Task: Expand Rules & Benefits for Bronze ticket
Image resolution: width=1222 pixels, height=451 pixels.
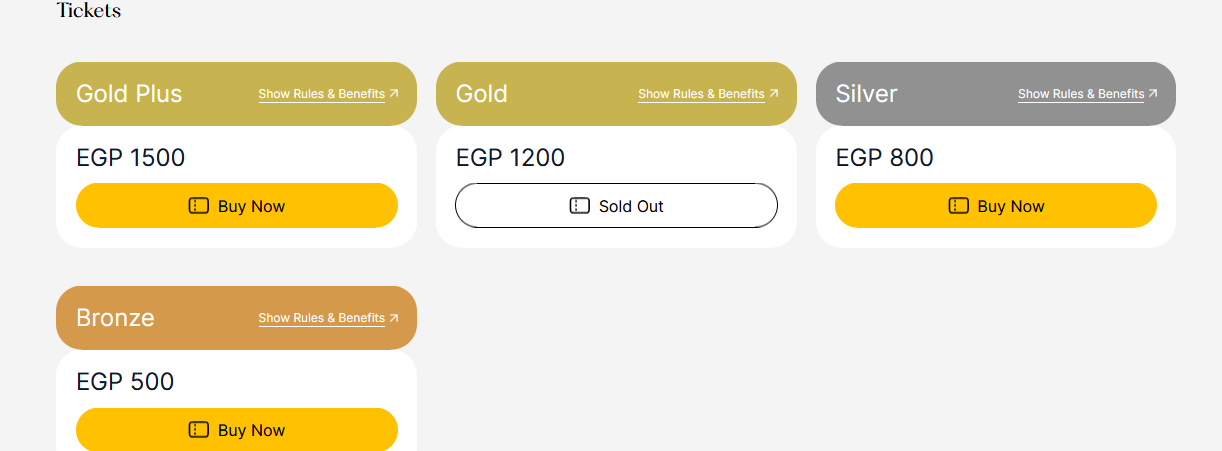Action: [321, 318]
